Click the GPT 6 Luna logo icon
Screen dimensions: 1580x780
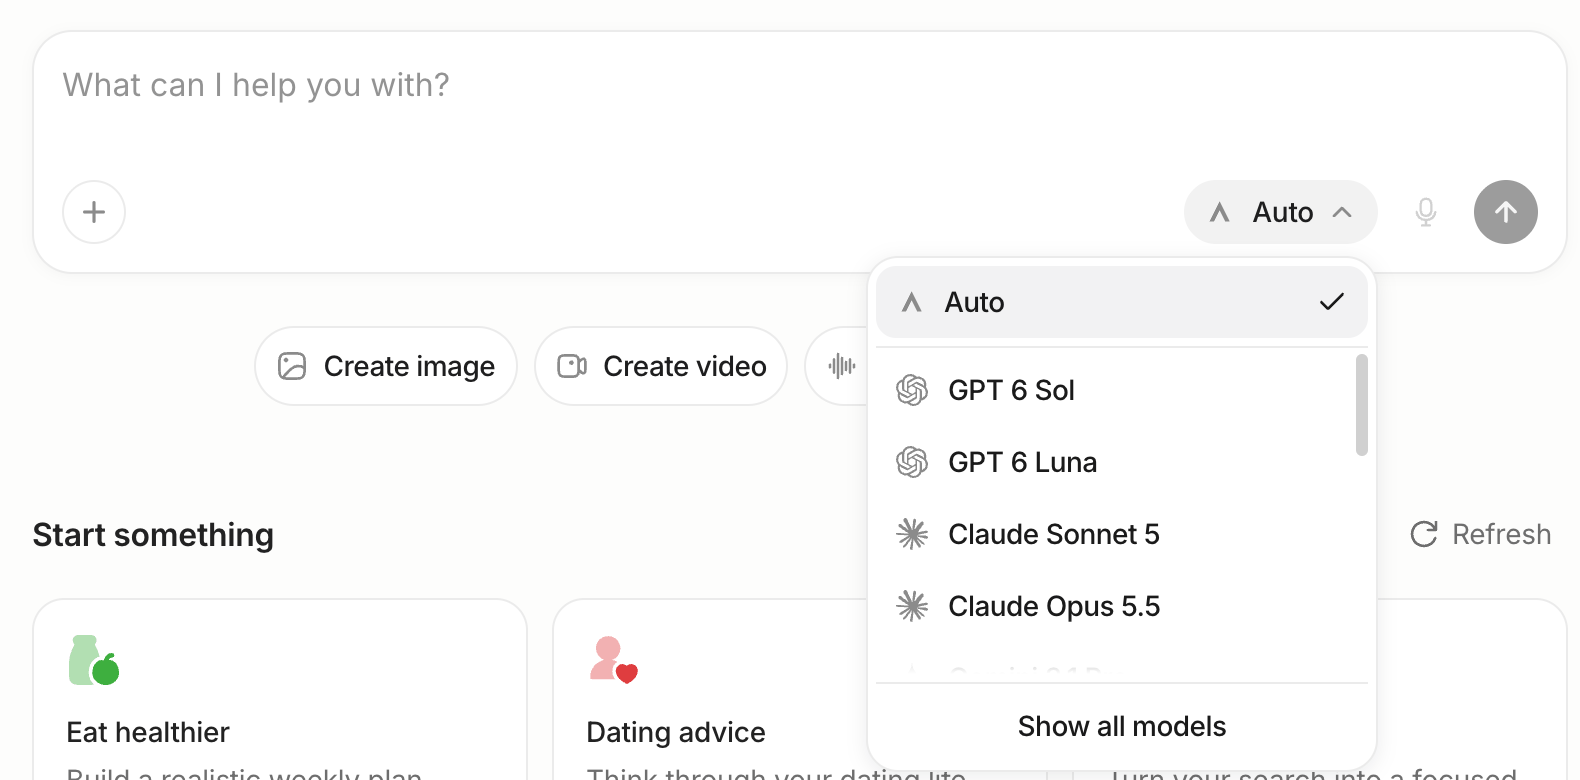(912, 462)
